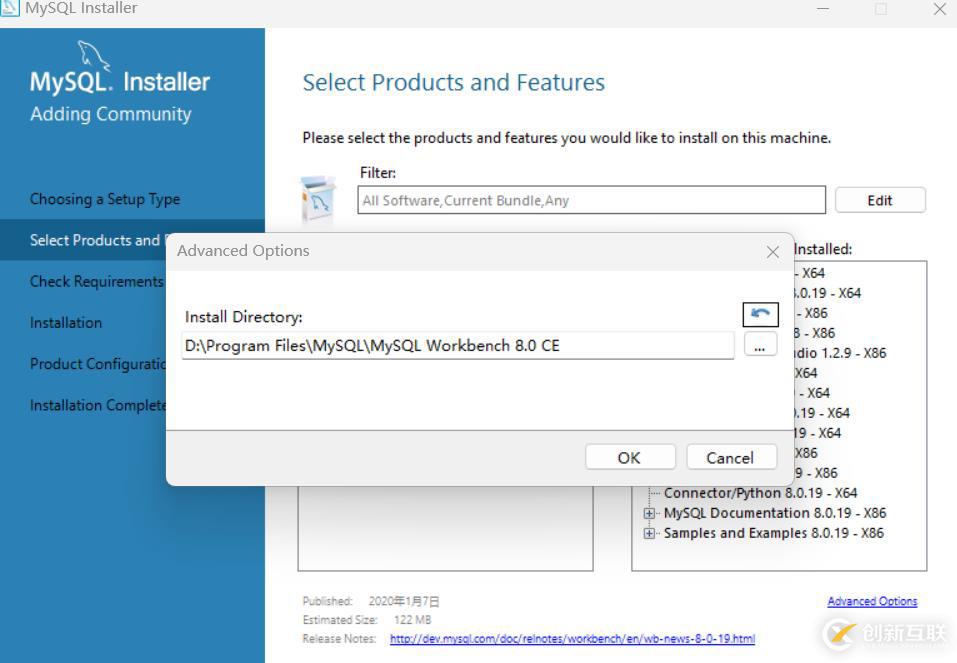Click the Estimated Size 122 MB value
This screenshot has width=957, height=663.
coord(413,620)
